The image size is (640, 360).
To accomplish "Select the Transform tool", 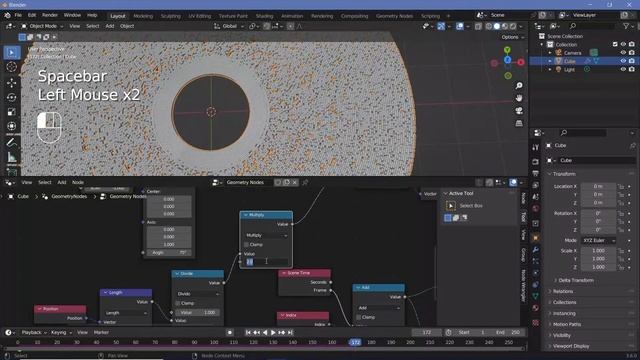I will (x=12, y=126).
